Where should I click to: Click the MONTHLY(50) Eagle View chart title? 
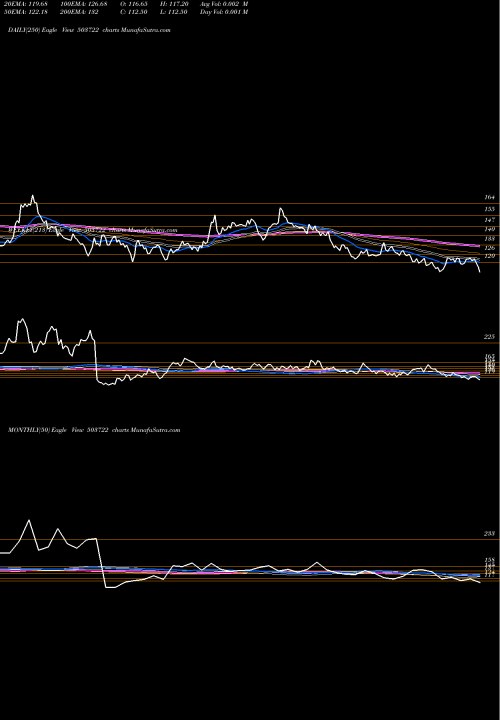point(94,430)
